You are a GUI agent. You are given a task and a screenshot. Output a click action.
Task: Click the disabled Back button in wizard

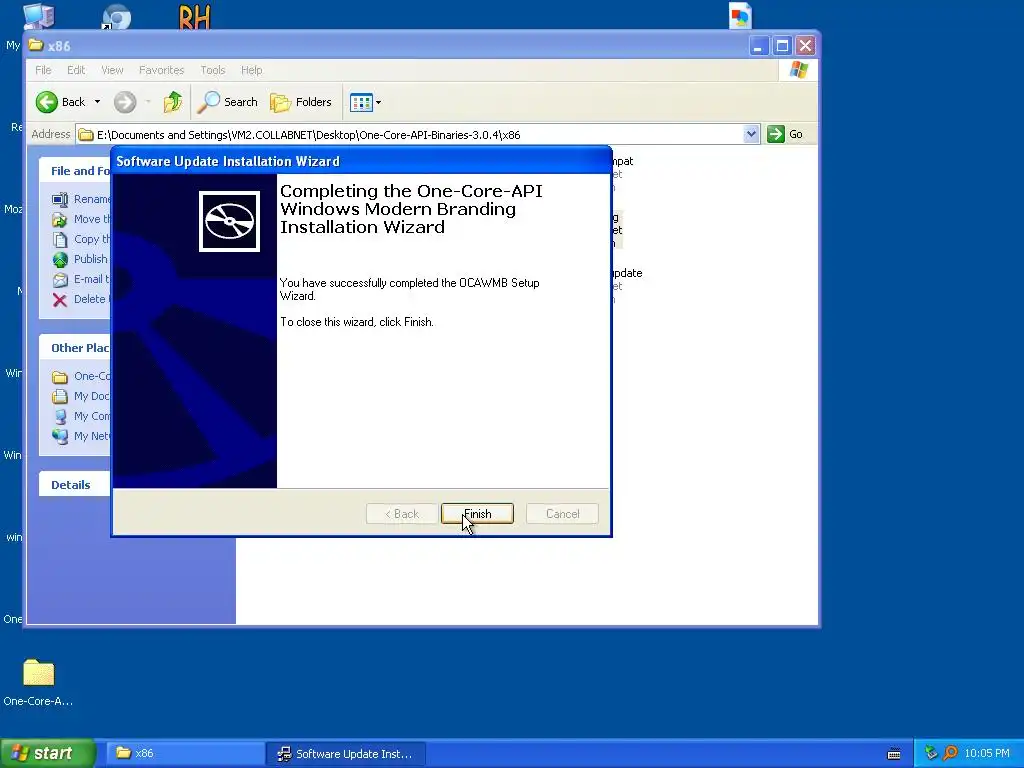click(402, 514)
